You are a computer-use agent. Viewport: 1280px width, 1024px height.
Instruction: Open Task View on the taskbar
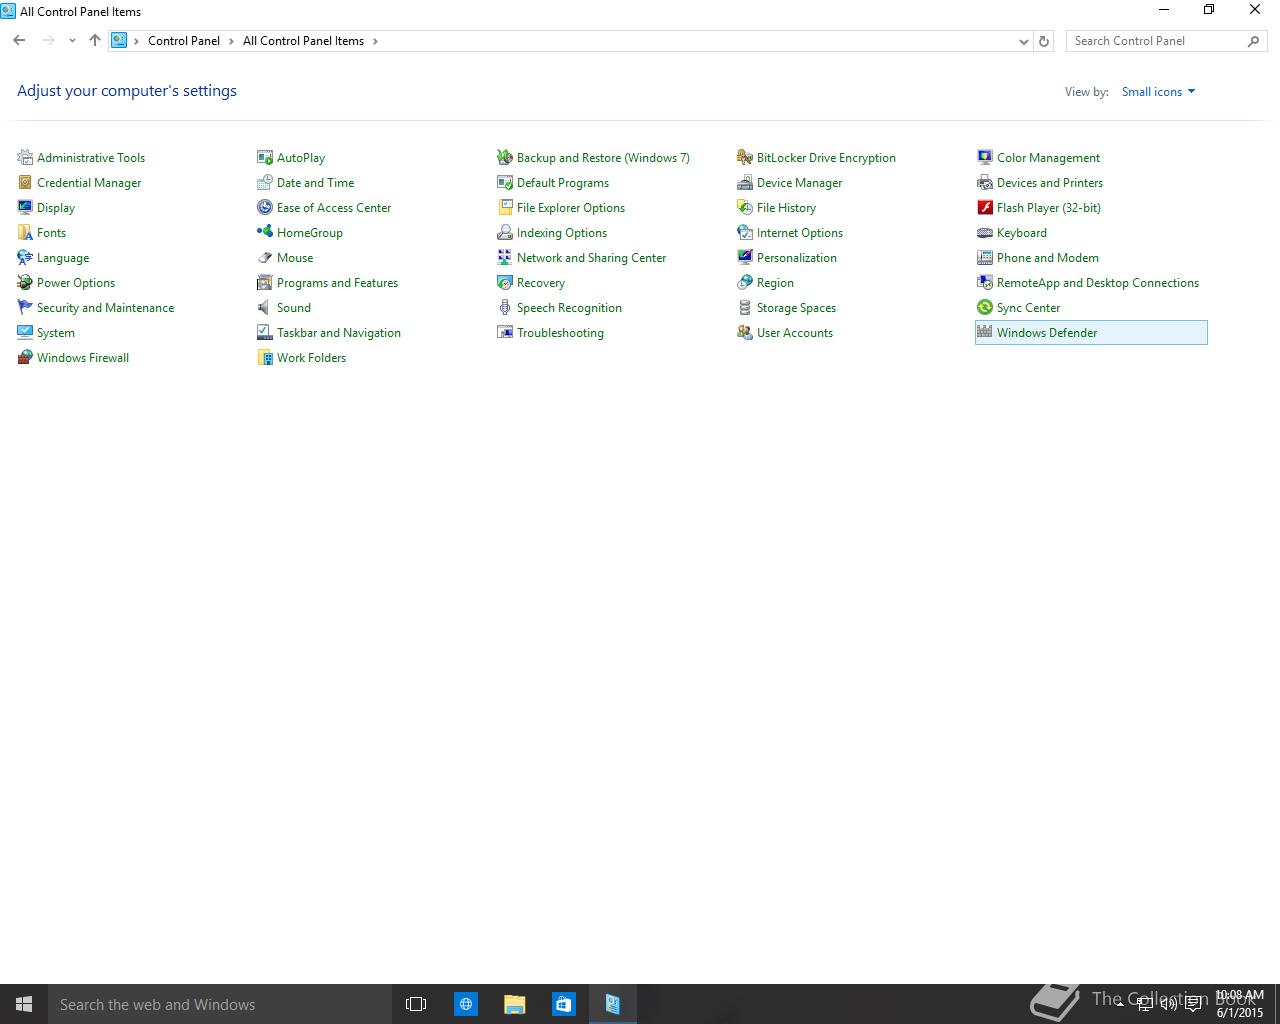(x=416, y=1004)
